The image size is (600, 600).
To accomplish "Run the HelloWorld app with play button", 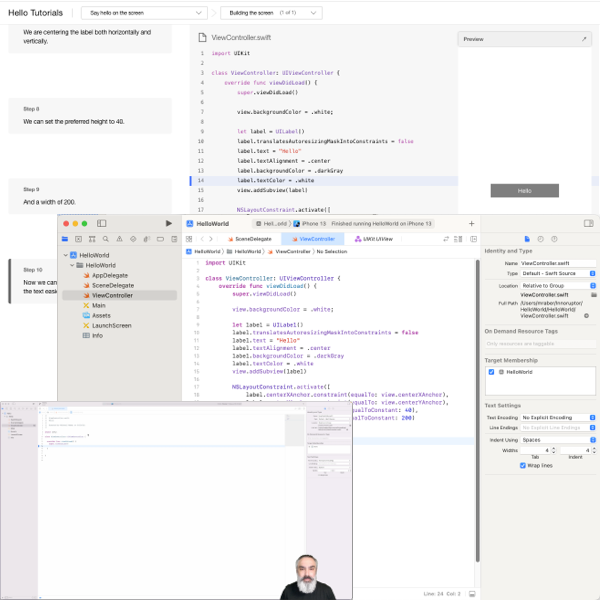I will (169, 223).
